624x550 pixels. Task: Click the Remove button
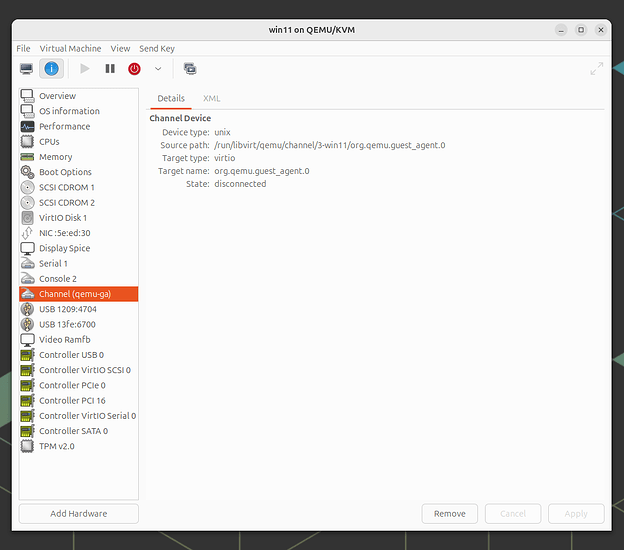click(450, 513)
